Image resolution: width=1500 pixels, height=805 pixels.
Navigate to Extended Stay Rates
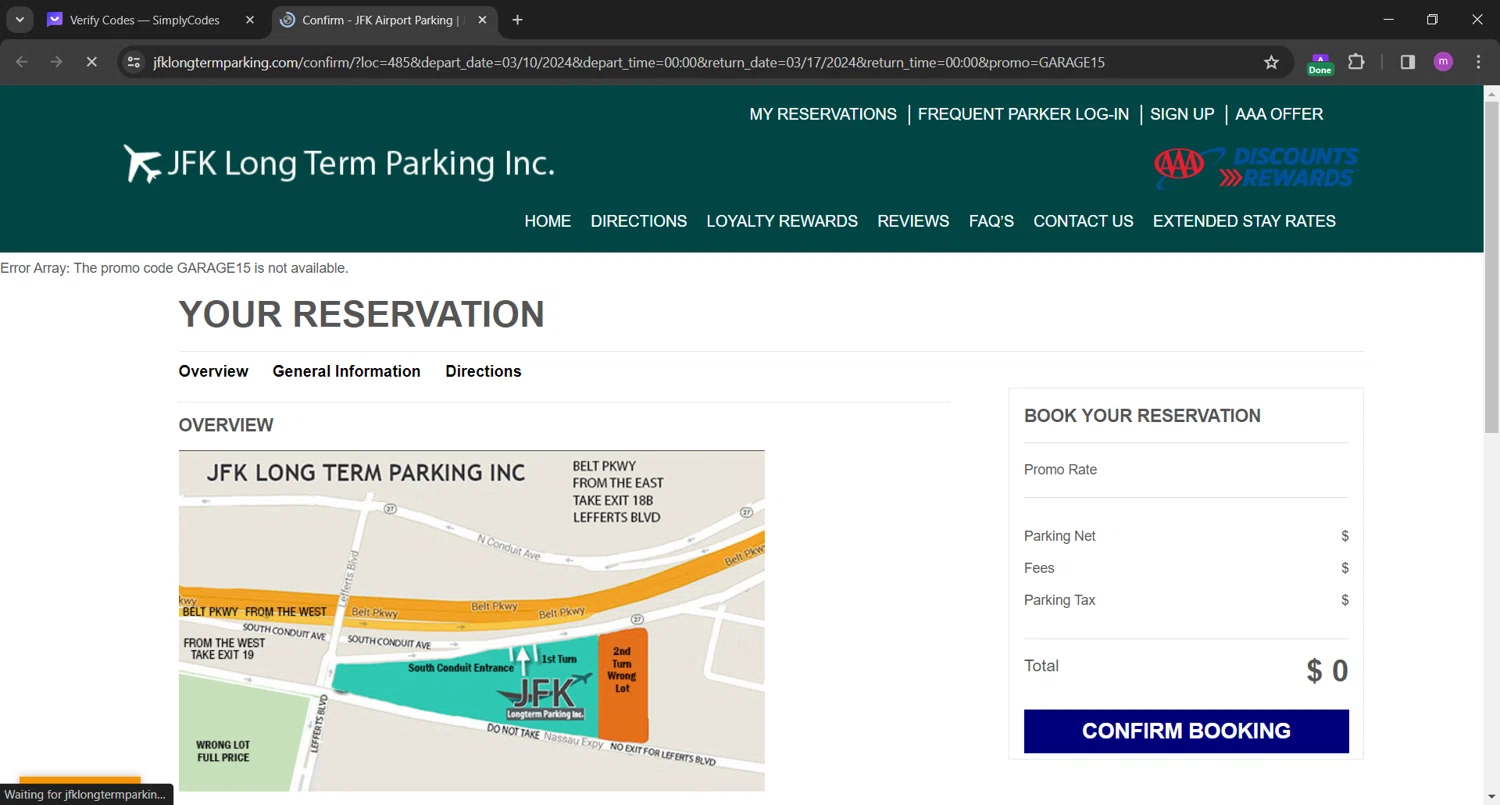[x=1244, y=221]
